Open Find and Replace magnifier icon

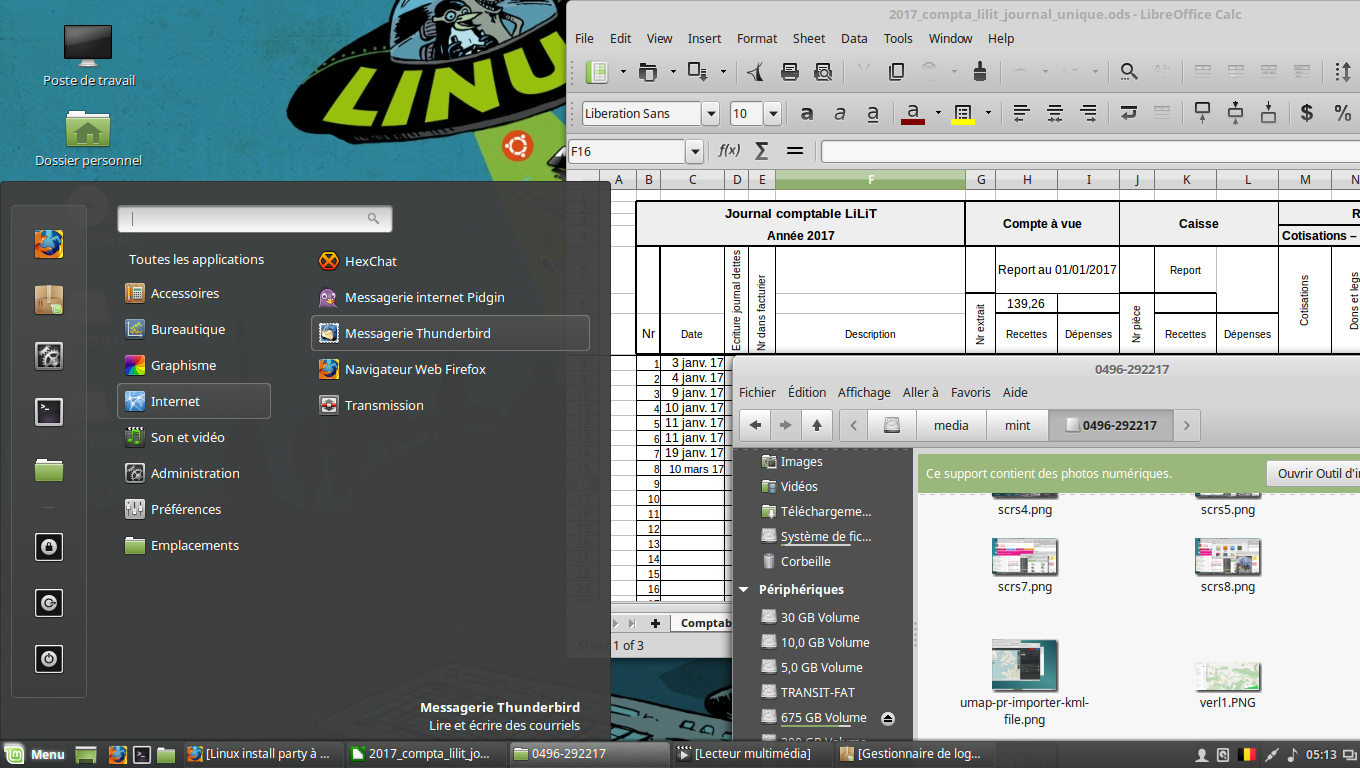[1128, 71]
